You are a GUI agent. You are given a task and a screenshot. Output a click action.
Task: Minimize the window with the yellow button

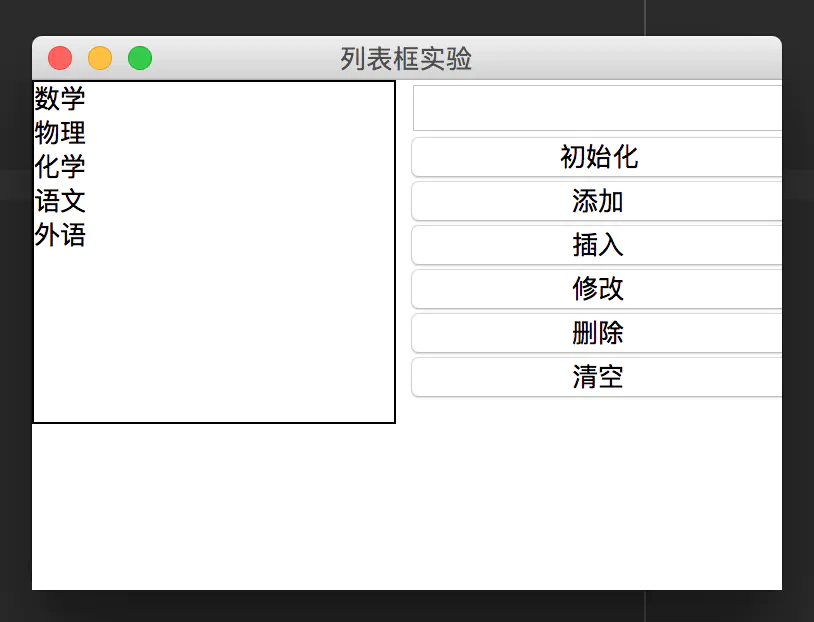100,58
